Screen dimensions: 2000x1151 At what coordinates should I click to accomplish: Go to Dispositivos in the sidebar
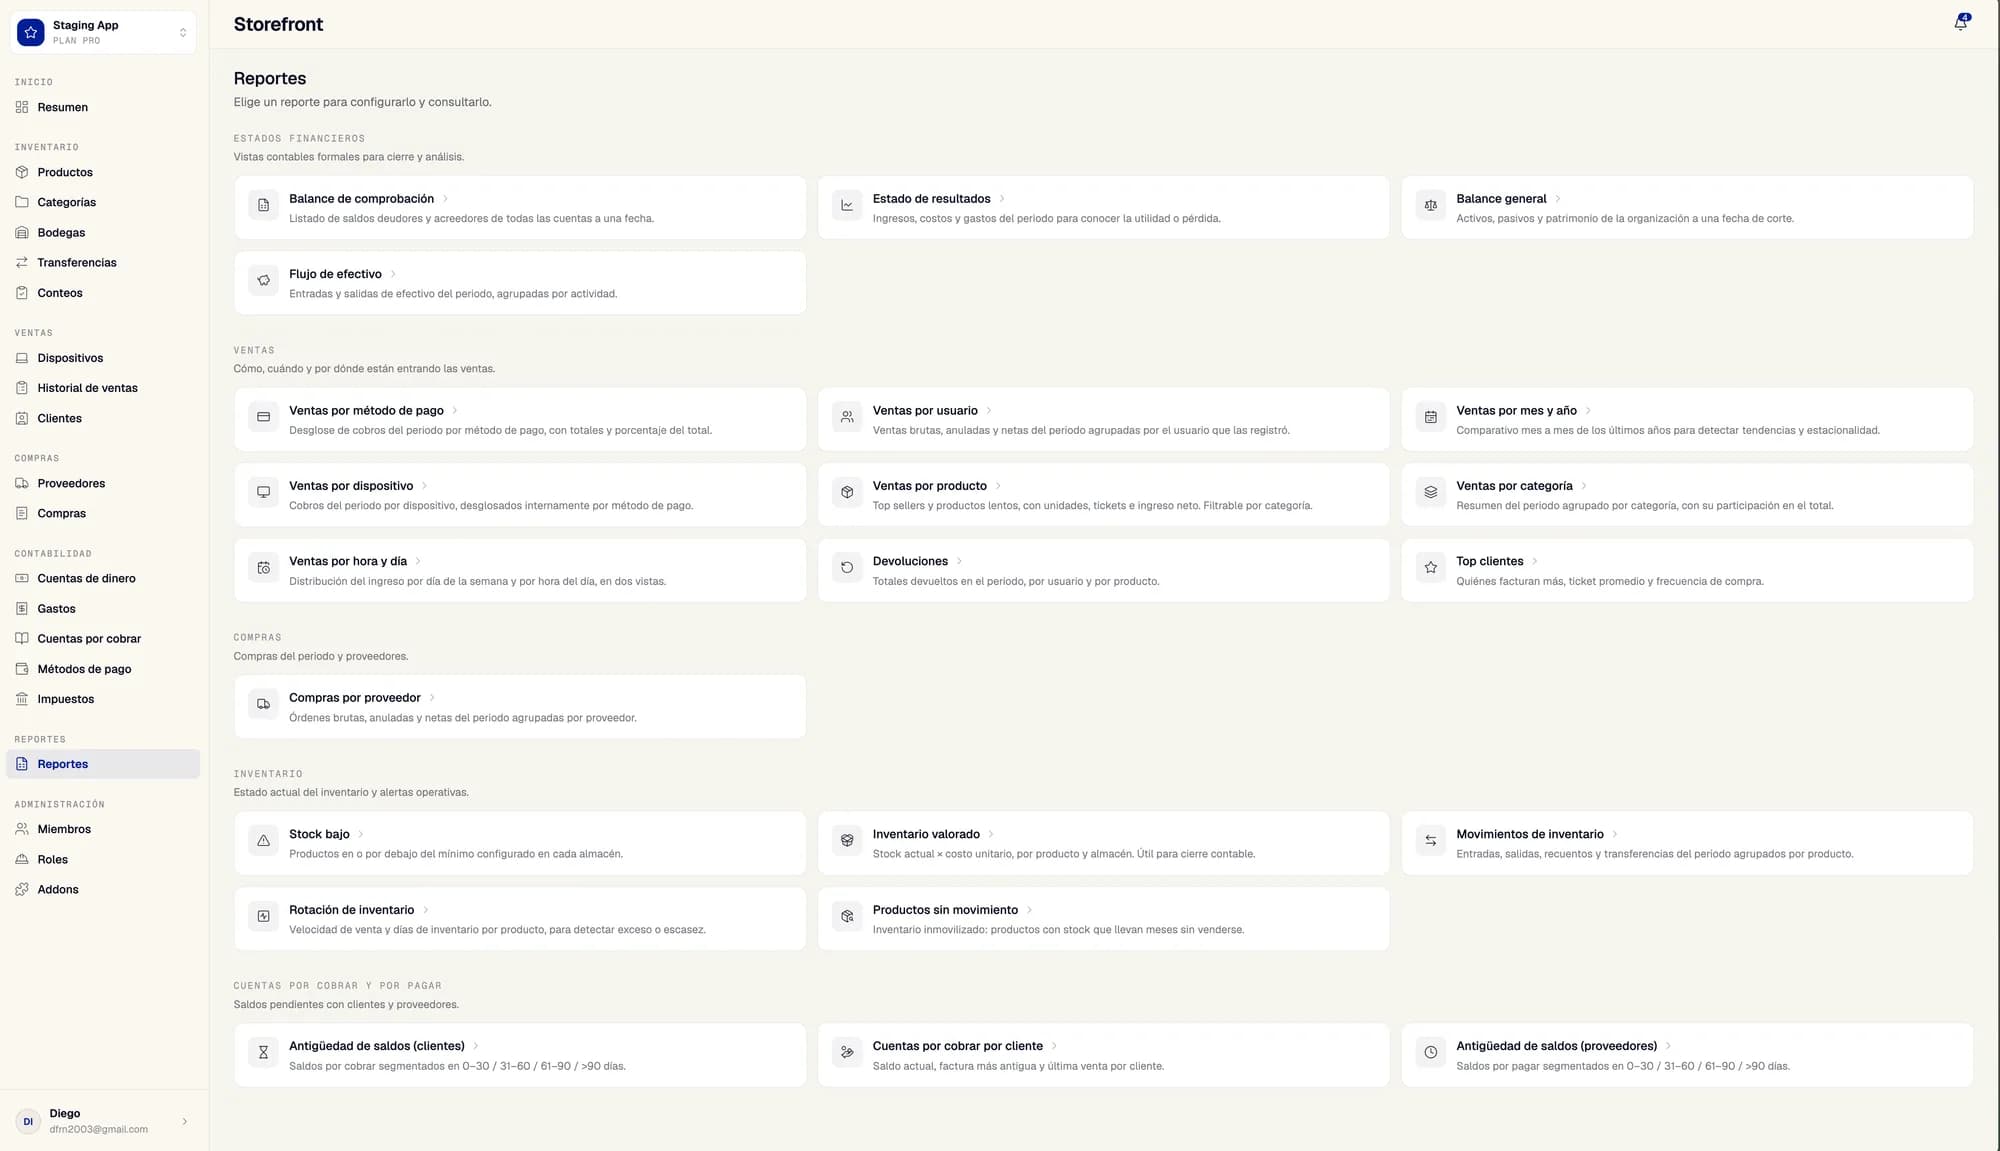[x=103, y=358]
